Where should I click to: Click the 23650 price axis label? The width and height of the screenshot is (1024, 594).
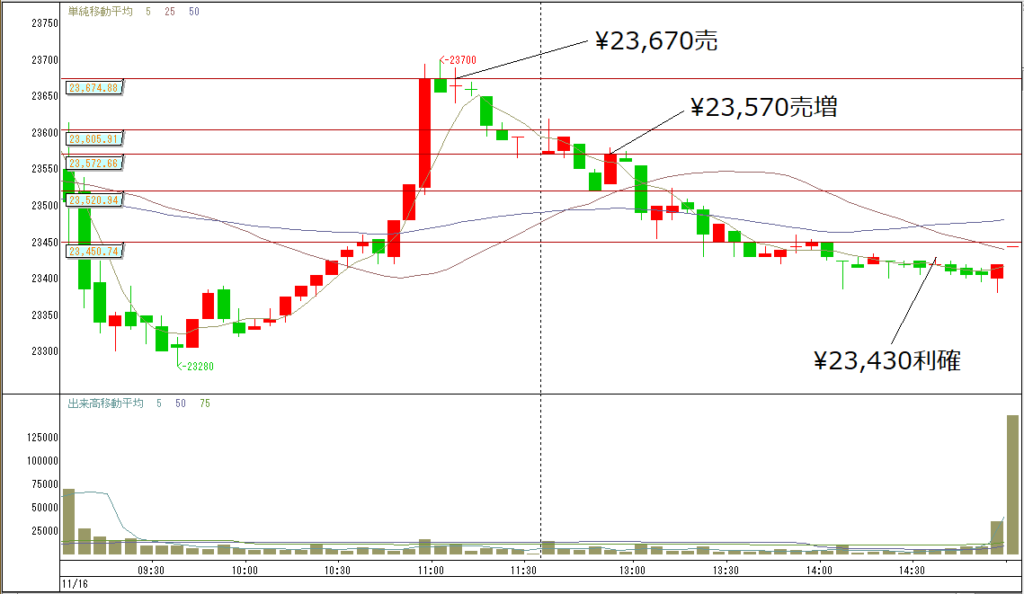(x=45, y=96)
